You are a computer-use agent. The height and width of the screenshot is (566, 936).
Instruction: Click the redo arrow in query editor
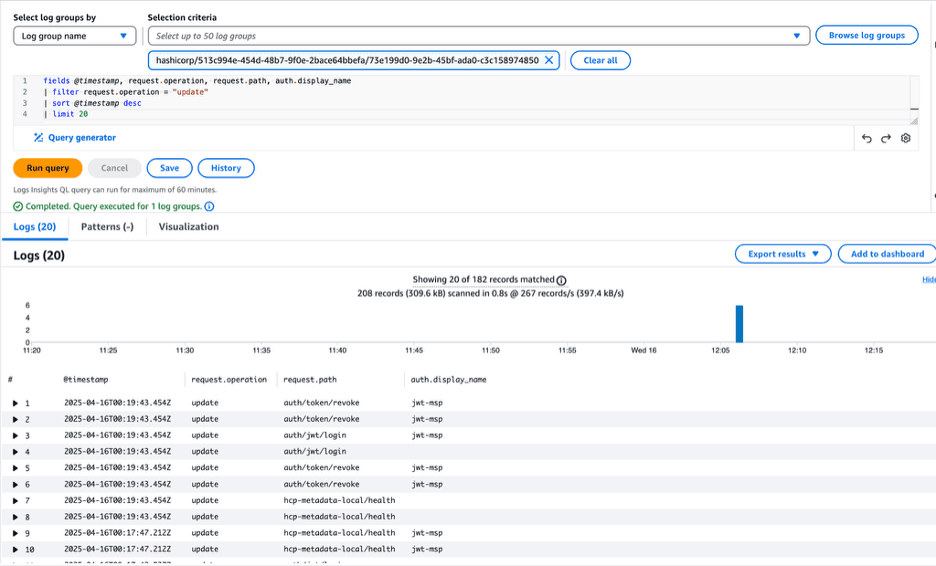886,138
